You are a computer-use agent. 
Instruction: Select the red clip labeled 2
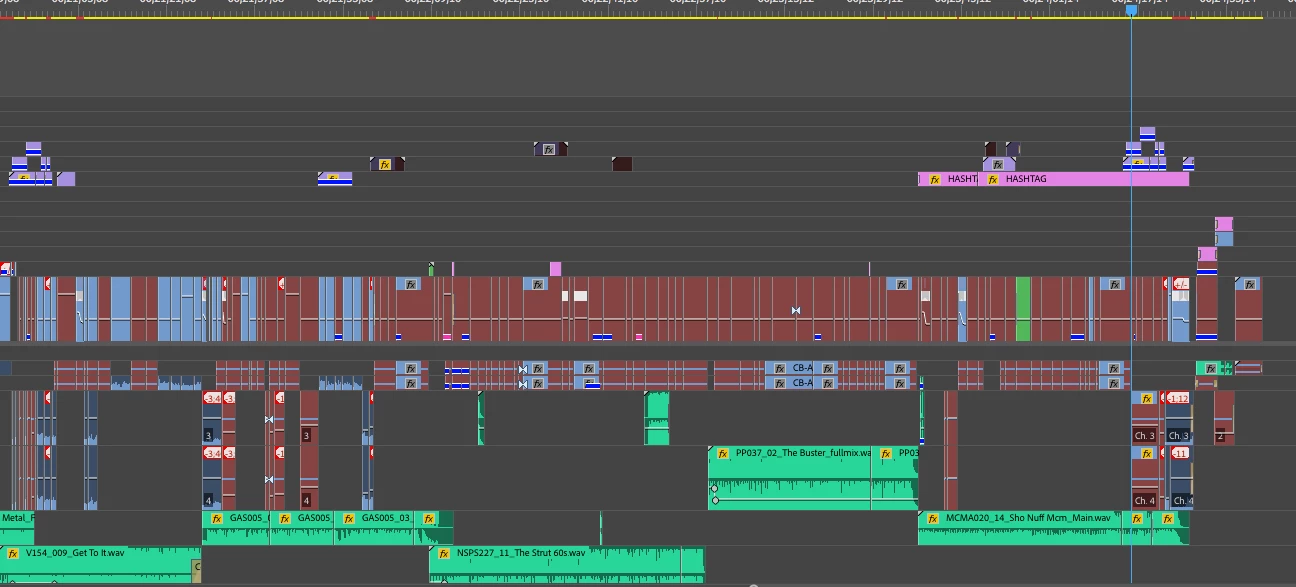tap(1224, 417)
